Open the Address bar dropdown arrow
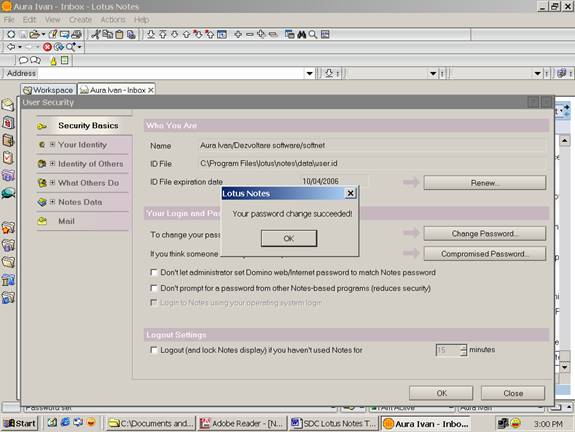 pos(310,73)
